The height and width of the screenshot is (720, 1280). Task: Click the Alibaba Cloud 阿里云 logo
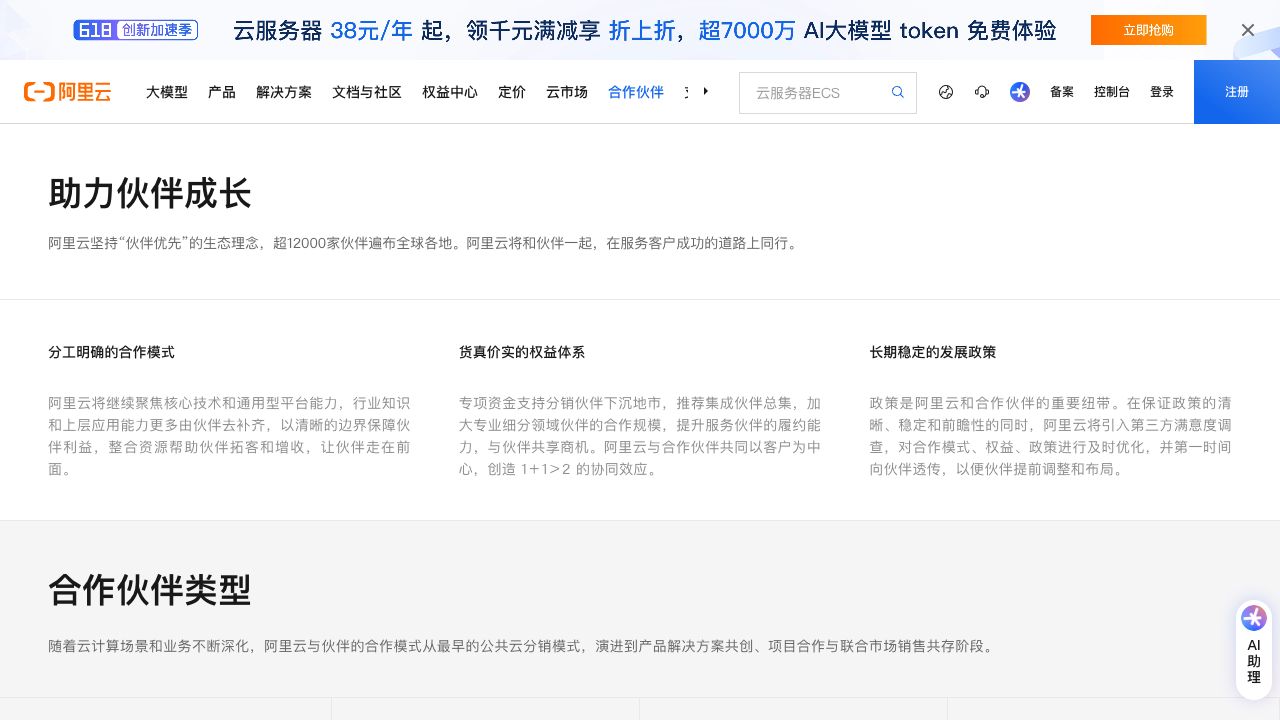(67, 92)
